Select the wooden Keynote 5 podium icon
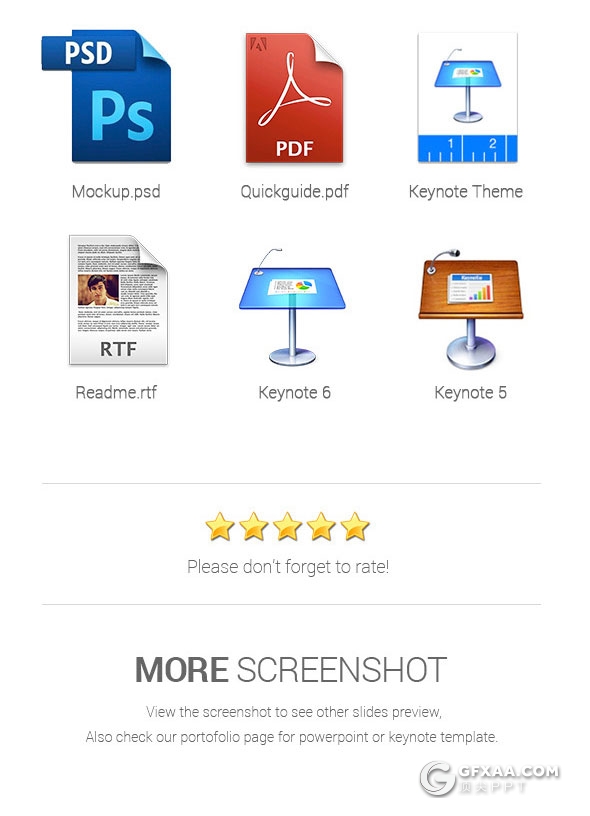This screenshot has height=816, width=590. pos(471,309)
